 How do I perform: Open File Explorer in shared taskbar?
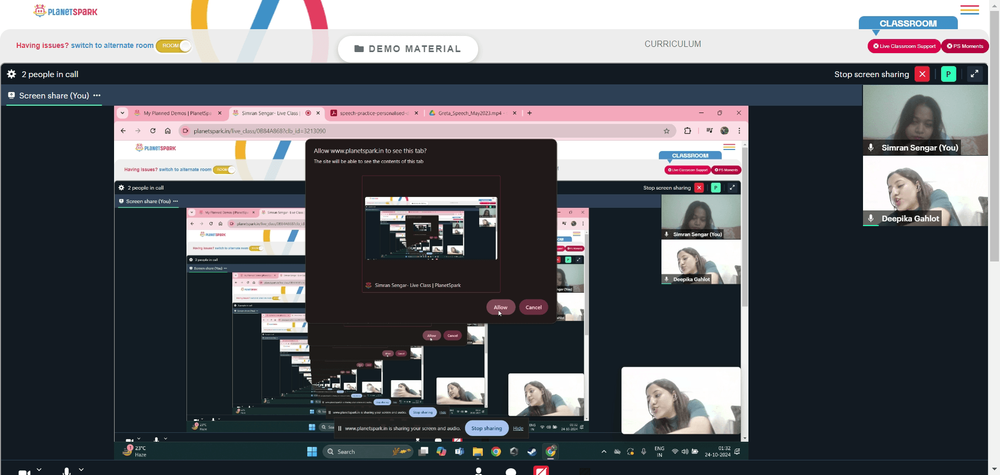[x=478, y=451]
